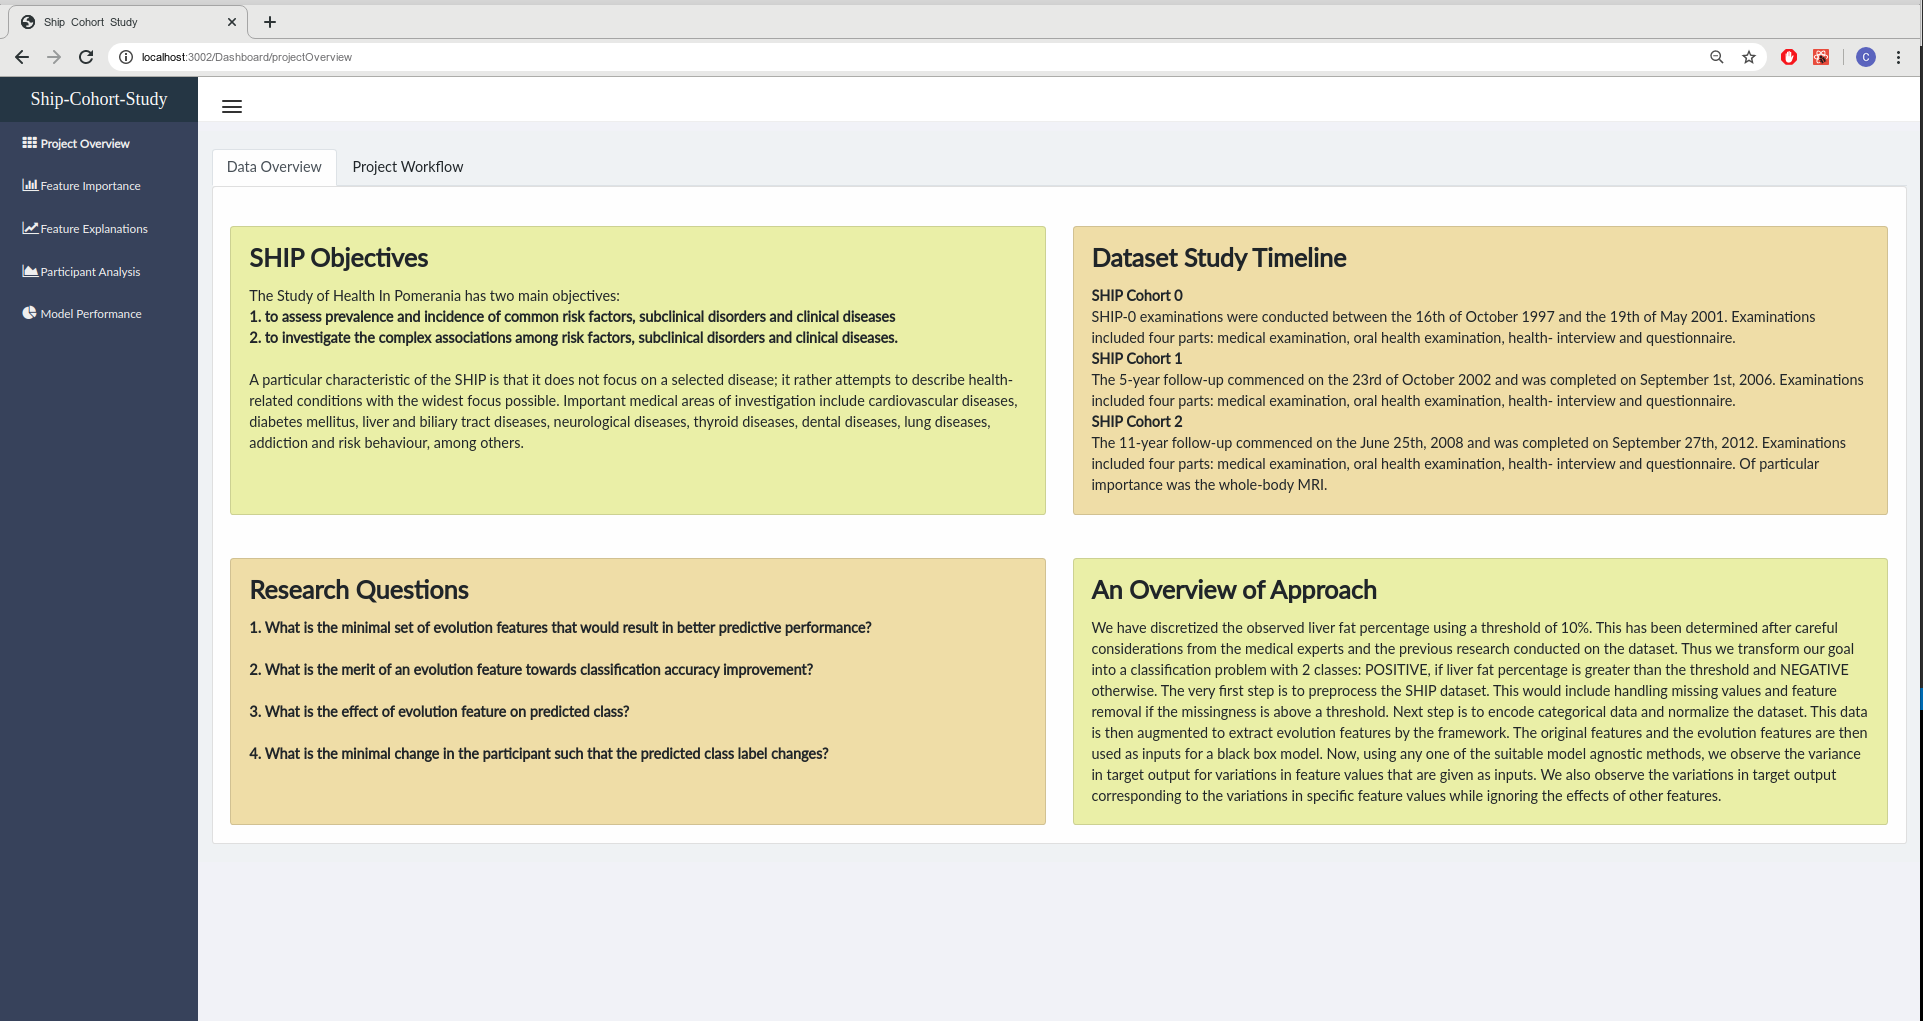Click objective 1 about prevalence and incidence
Image resolution: width=1923 pixels, height=1021 pixels.
click(572, 317)
